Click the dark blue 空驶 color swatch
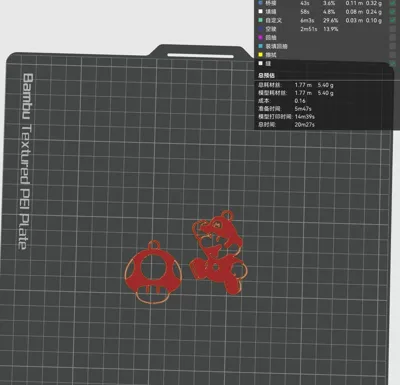Screen dimensions: 400x385 click(261, 29)
